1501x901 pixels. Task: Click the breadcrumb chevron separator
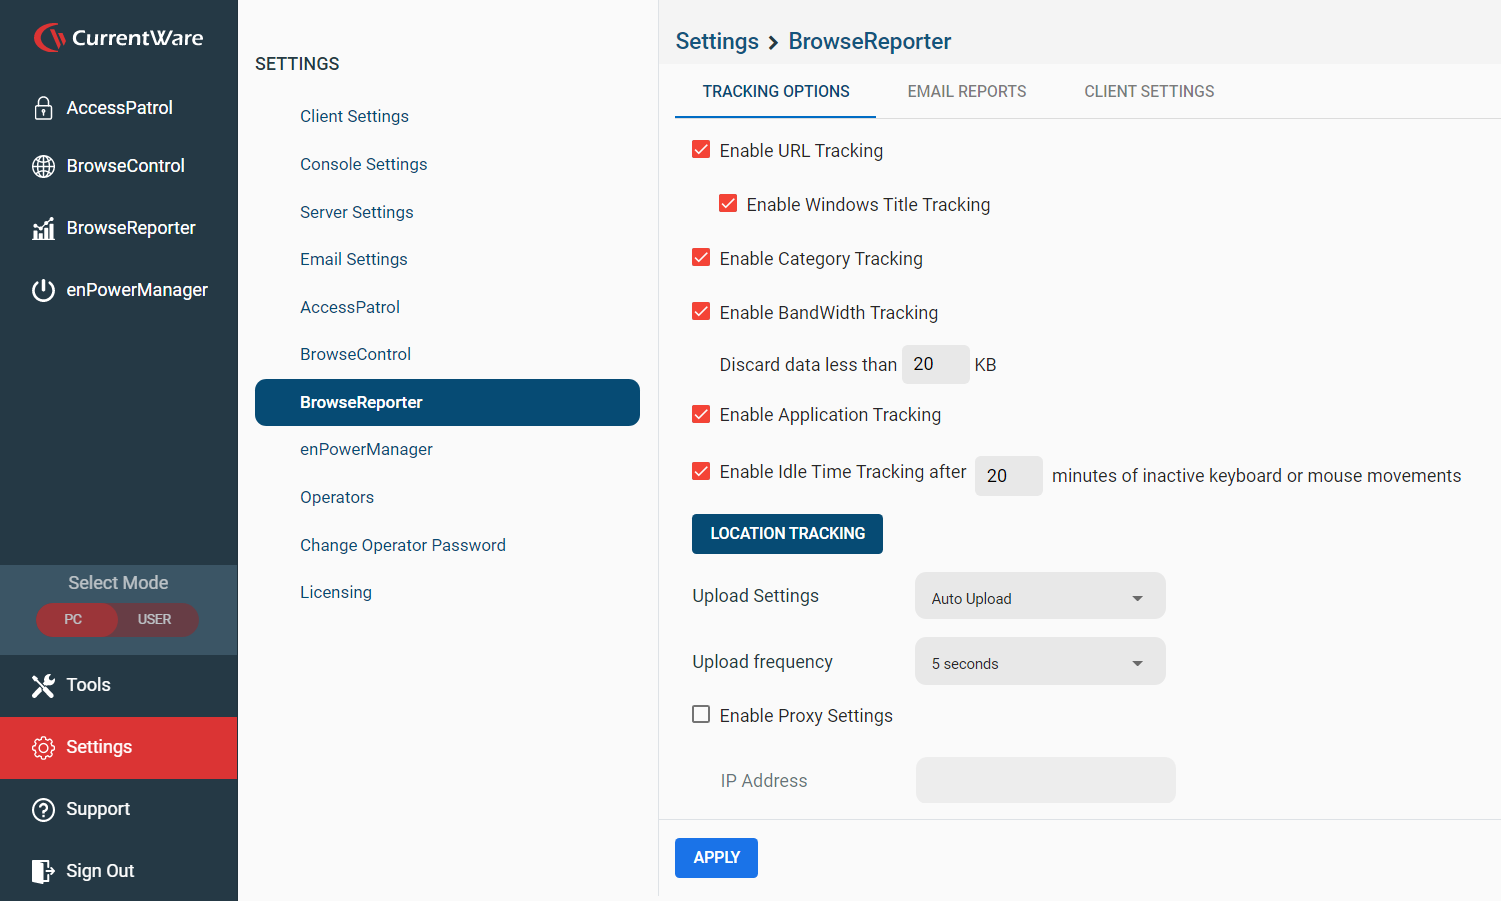(773, 42)
